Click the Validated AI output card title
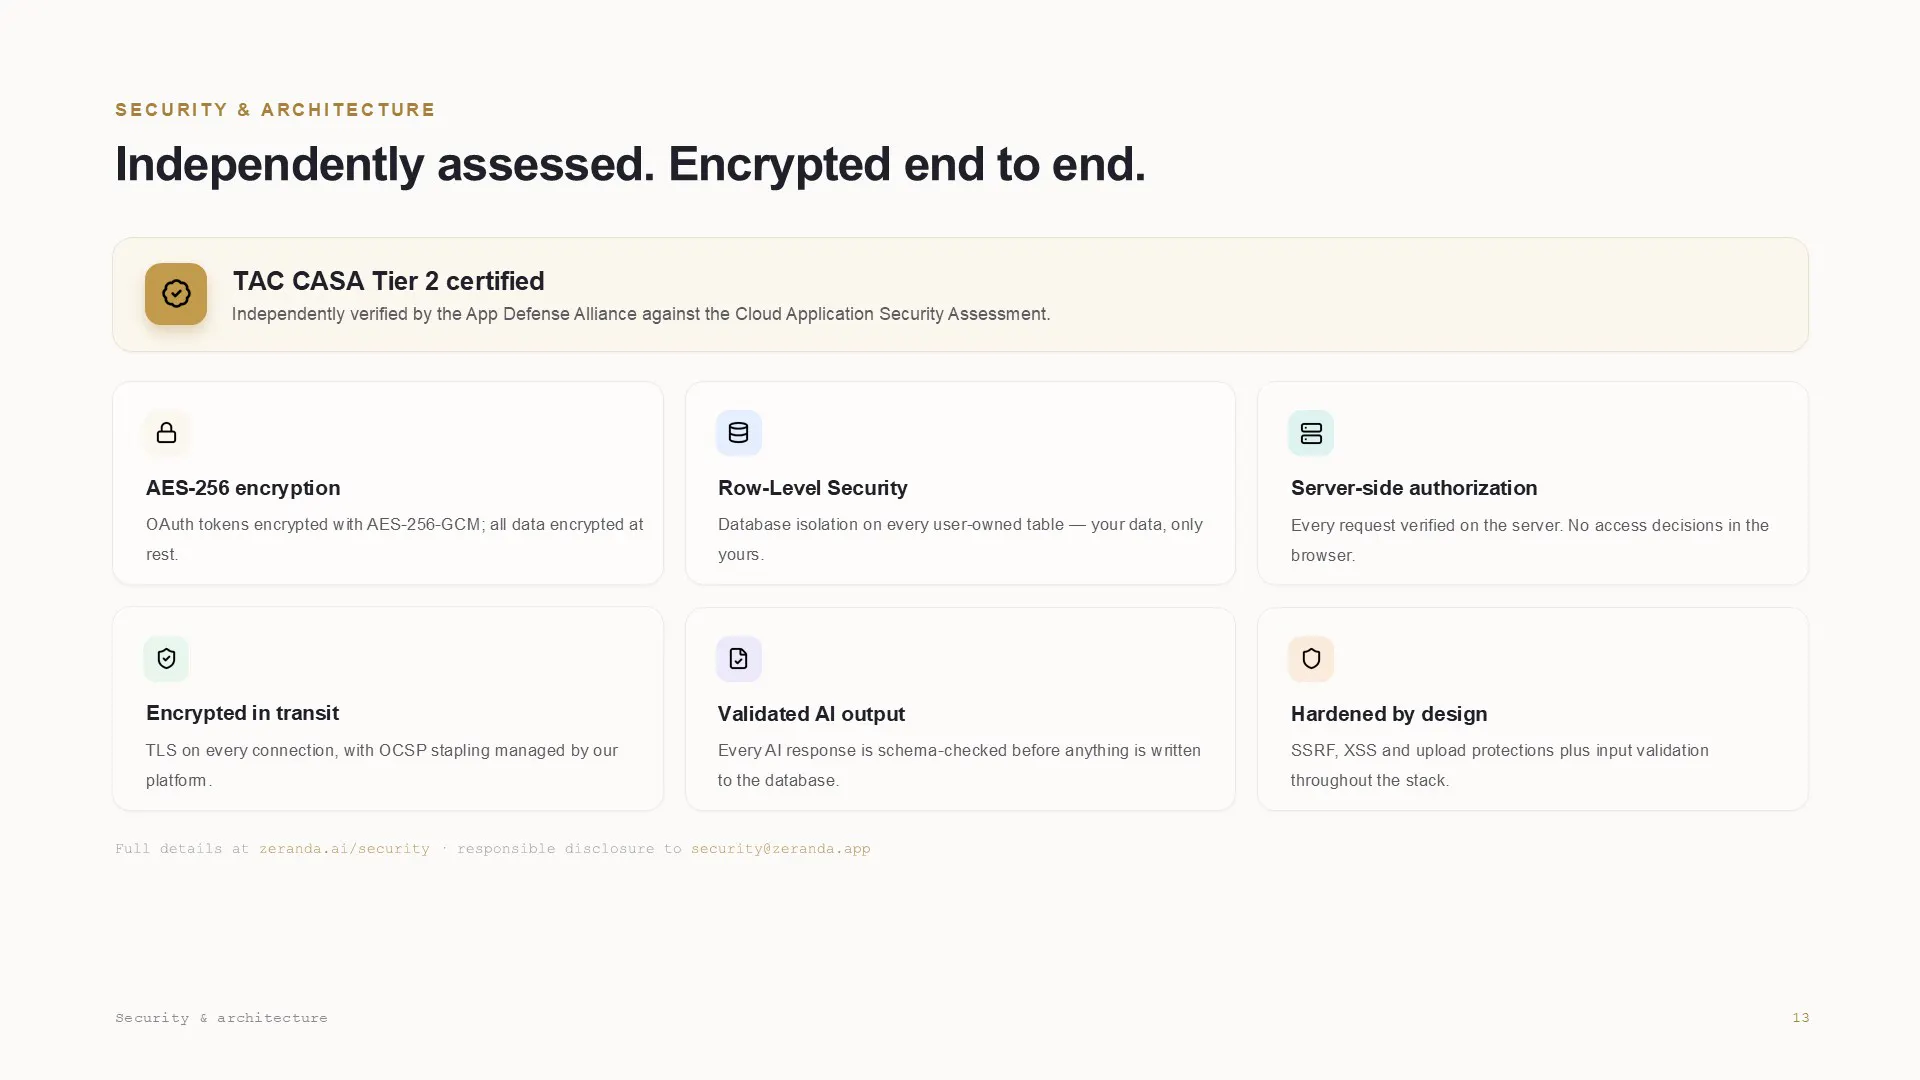Image resolution: width=1920 pixels, height=1080 pixels. [811, 714]
